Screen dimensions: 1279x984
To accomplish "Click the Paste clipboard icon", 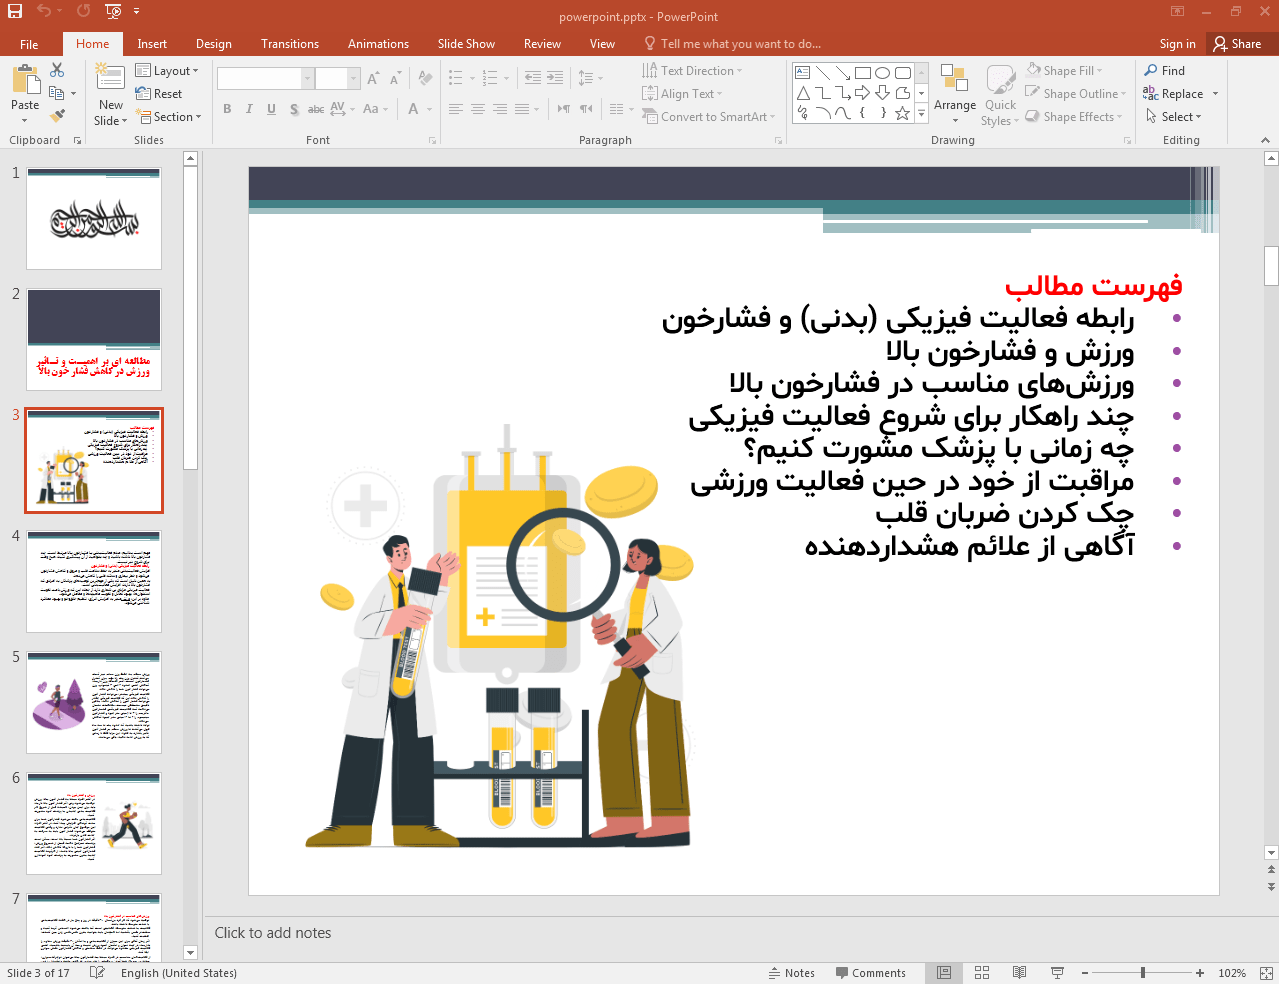I will (x=25, y=80).
